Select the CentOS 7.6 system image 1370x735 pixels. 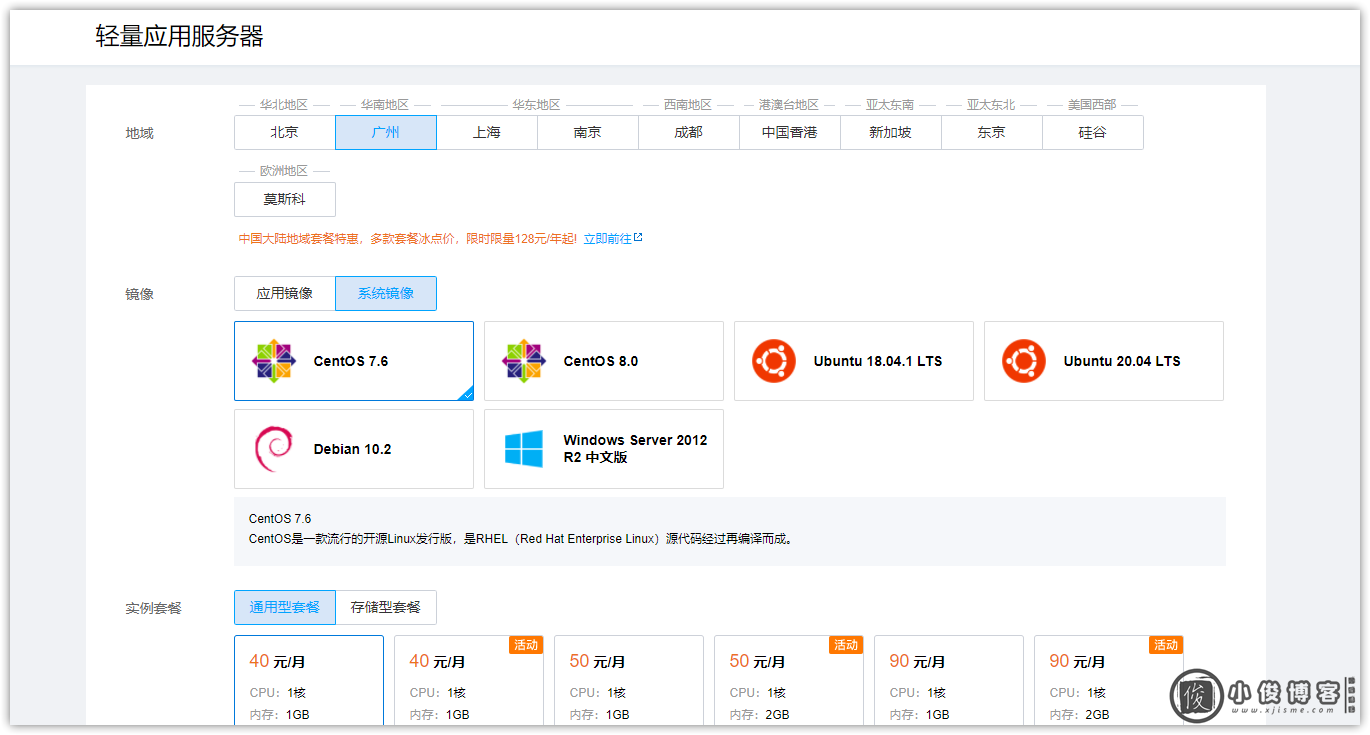pyautogui.click(x=353, y=361)
